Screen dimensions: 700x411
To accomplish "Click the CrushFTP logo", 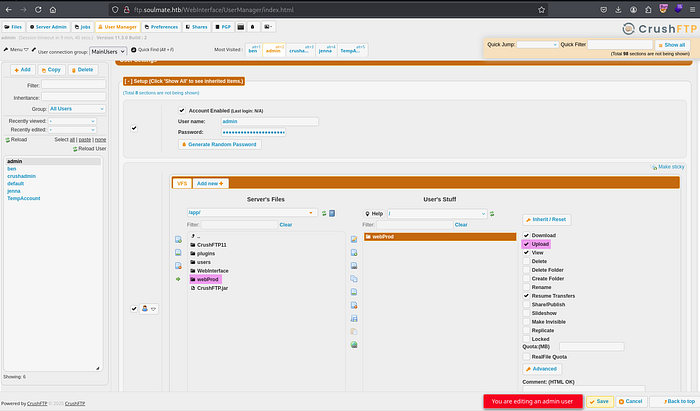I will point(659,29).
